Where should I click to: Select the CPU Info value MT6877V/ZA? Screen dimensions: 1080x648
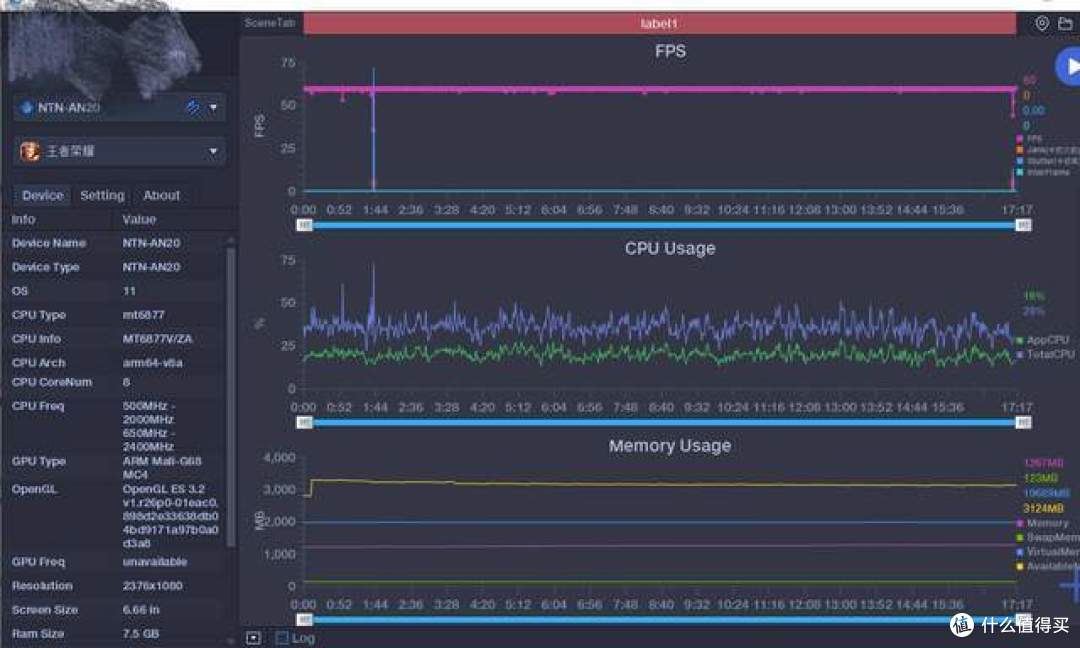(x=158, y=339)
